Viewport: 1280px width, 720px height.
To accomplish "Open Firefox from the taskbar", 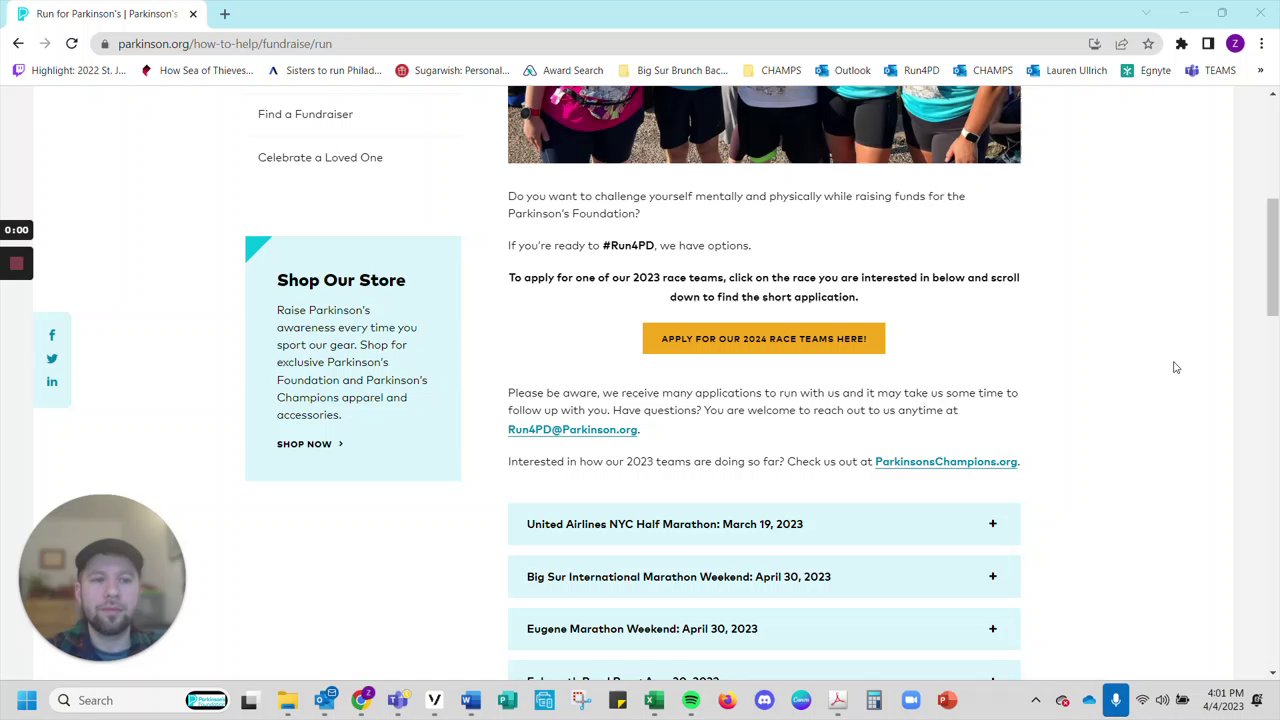I will tap(727, 700).
